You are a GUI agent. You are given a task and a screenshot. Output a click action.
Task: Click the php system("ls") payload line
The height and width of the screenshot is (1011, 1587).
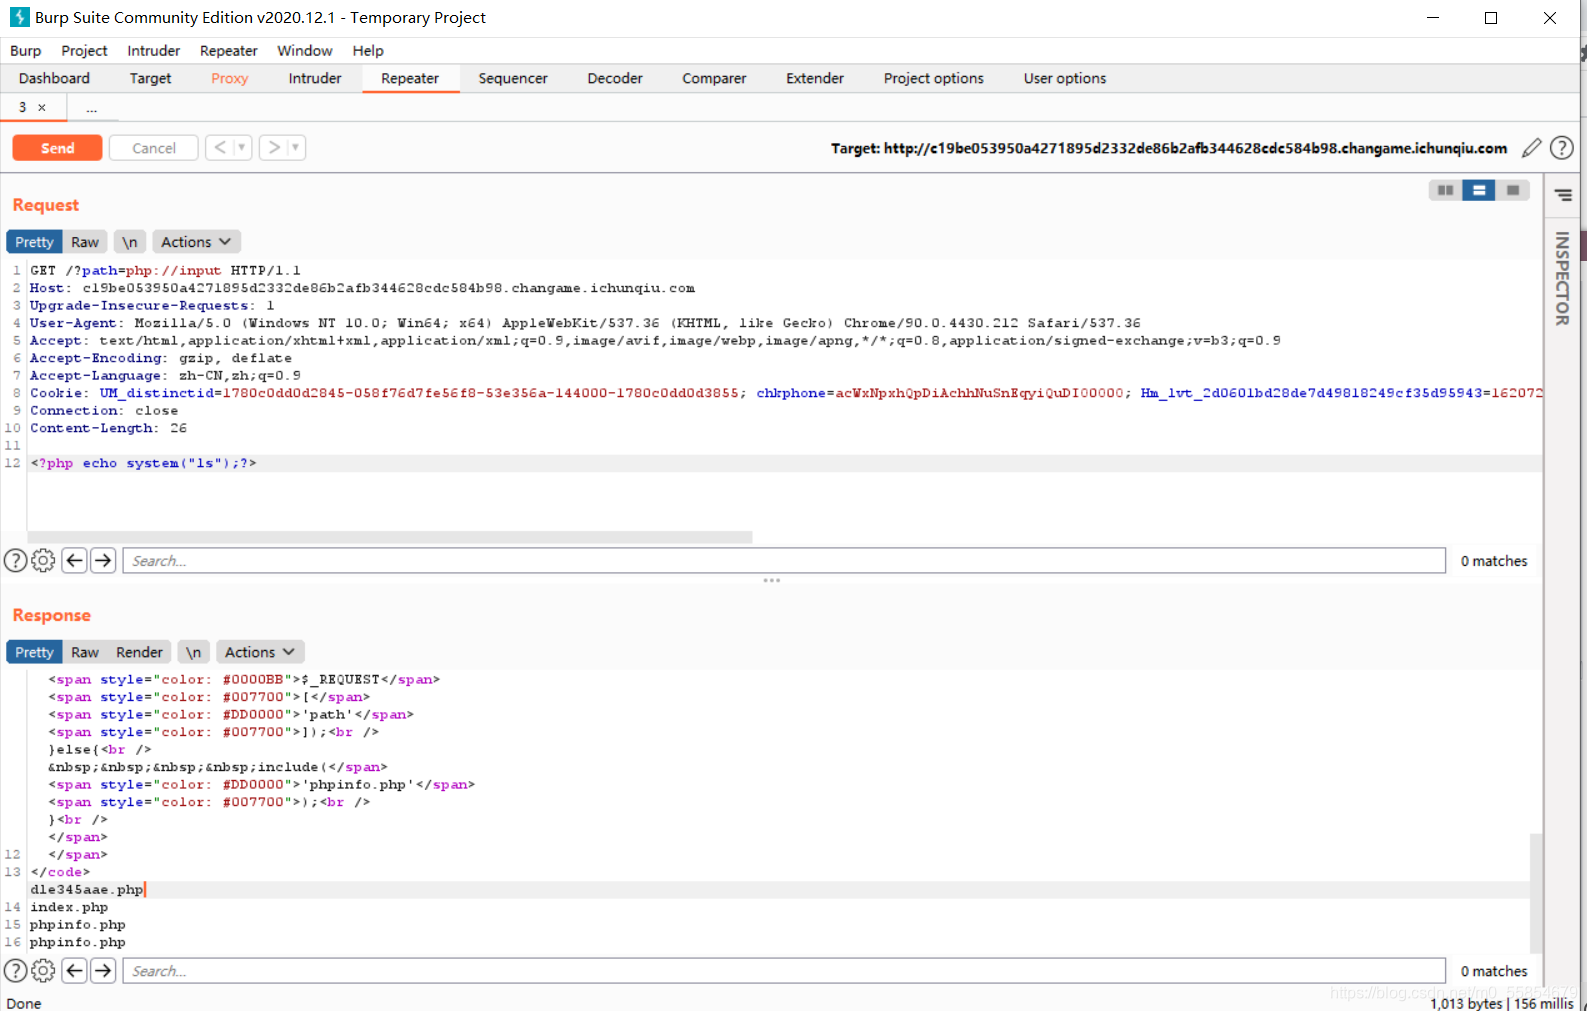(143, 463)
